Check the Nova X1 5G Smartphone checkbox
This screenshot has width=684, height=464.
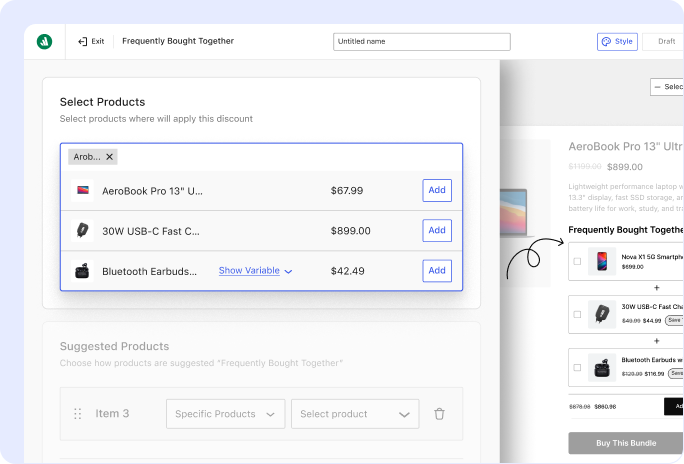click(x=577, y=261)
